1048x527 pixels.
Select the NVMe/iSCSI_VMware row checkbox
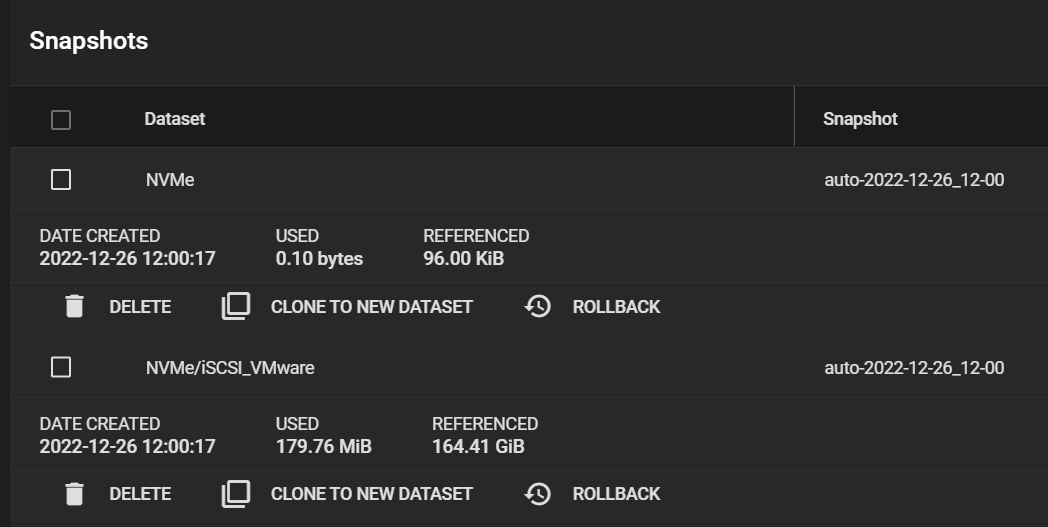61,367
